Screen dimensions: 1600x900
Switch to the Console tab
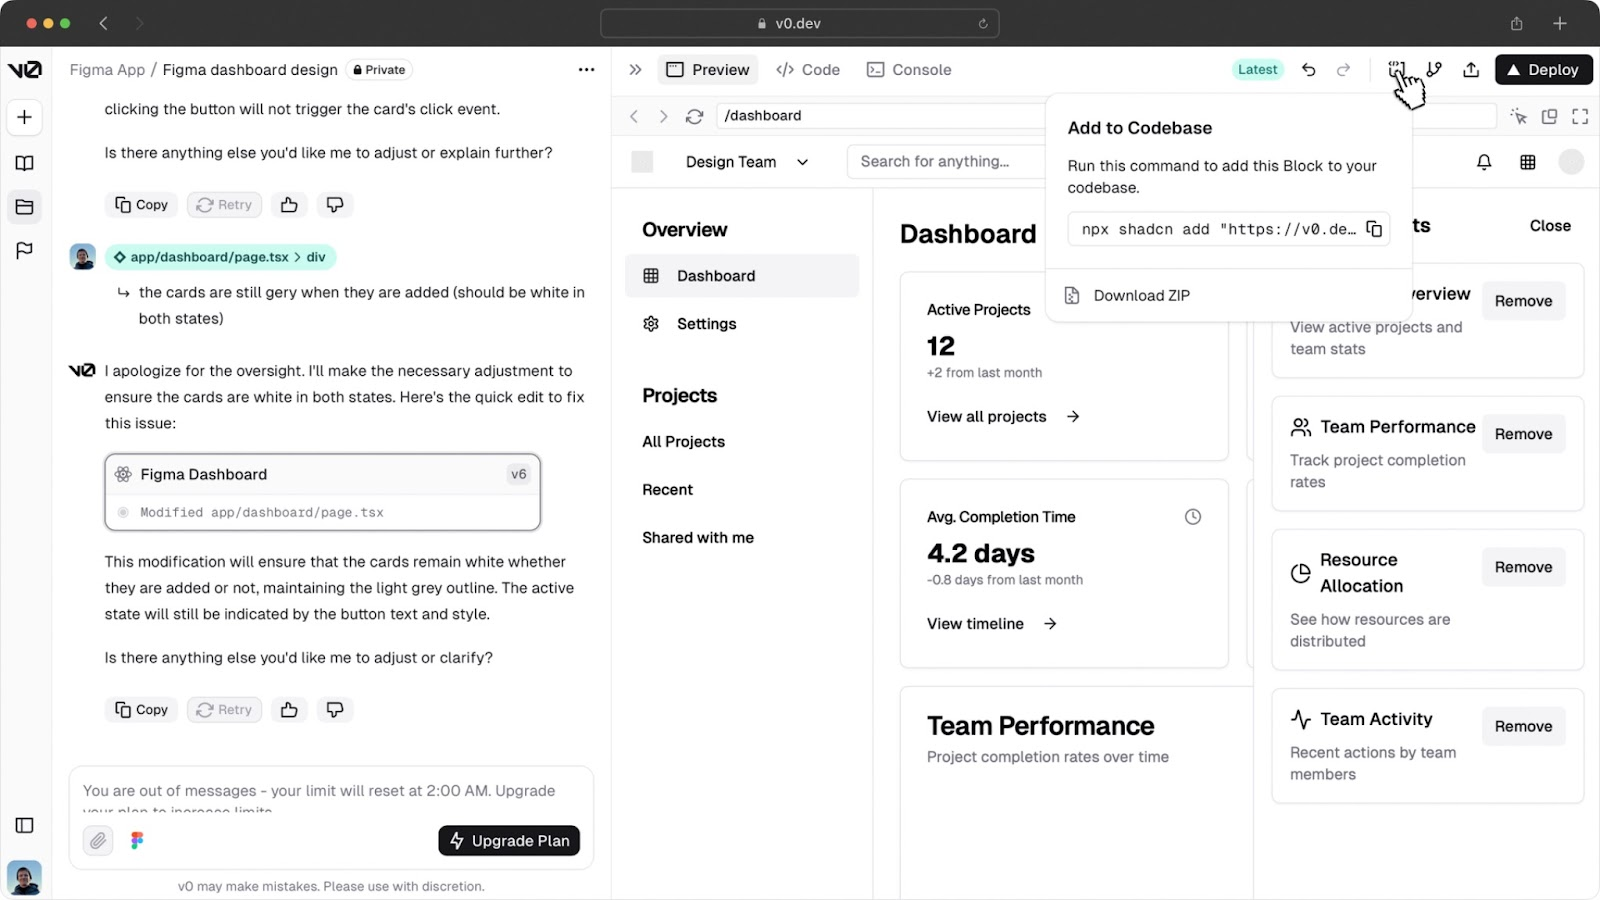[x=909, y=70]
